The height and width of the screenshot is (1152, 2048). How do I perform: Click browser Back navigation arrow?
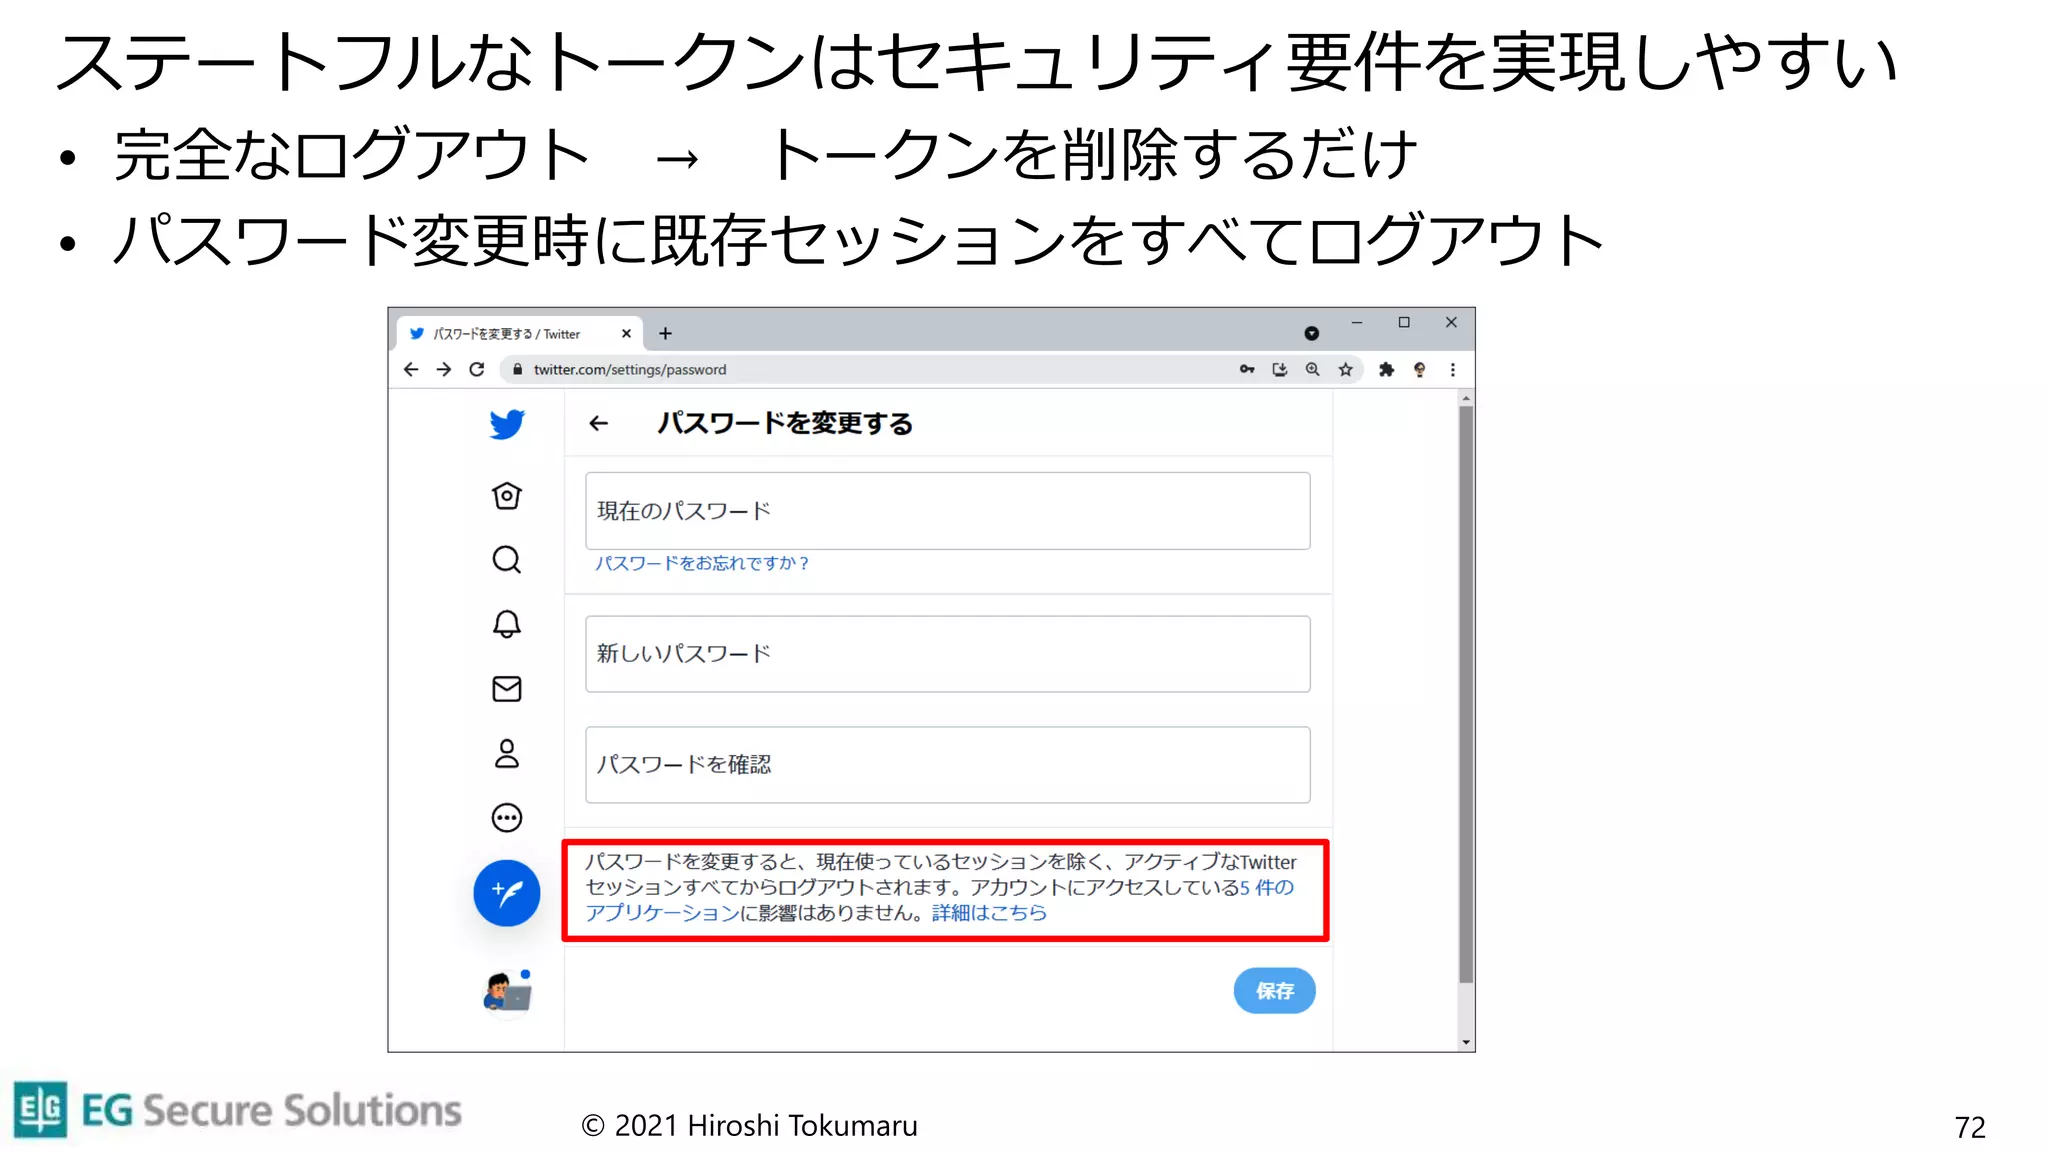pos(411,369)
